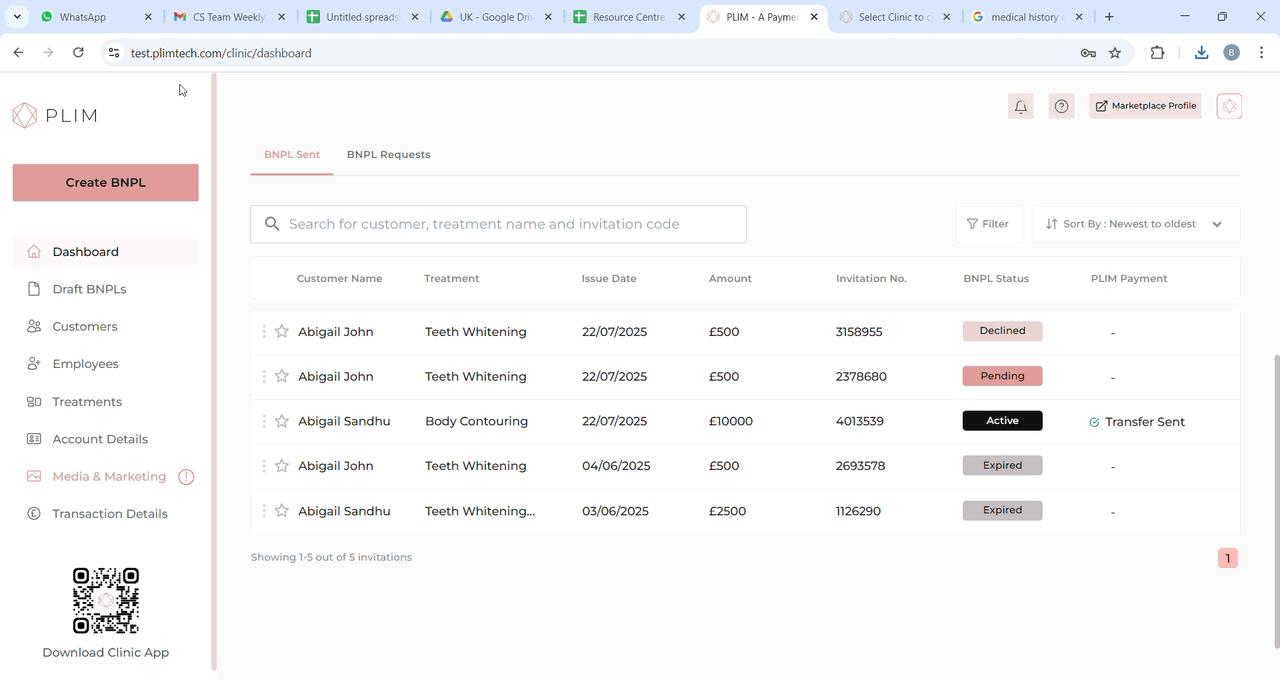Click the Account Details card icon
Image resolution: width=1280 pixels, height=680 pixels.
(x=34, y=439)
